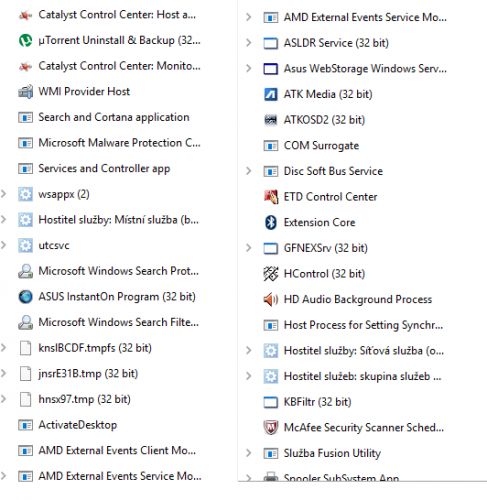Click the Catalyst Control Center: Host icon
The height and width of the screenshot is (500, 487).
(x=25, y=15)
